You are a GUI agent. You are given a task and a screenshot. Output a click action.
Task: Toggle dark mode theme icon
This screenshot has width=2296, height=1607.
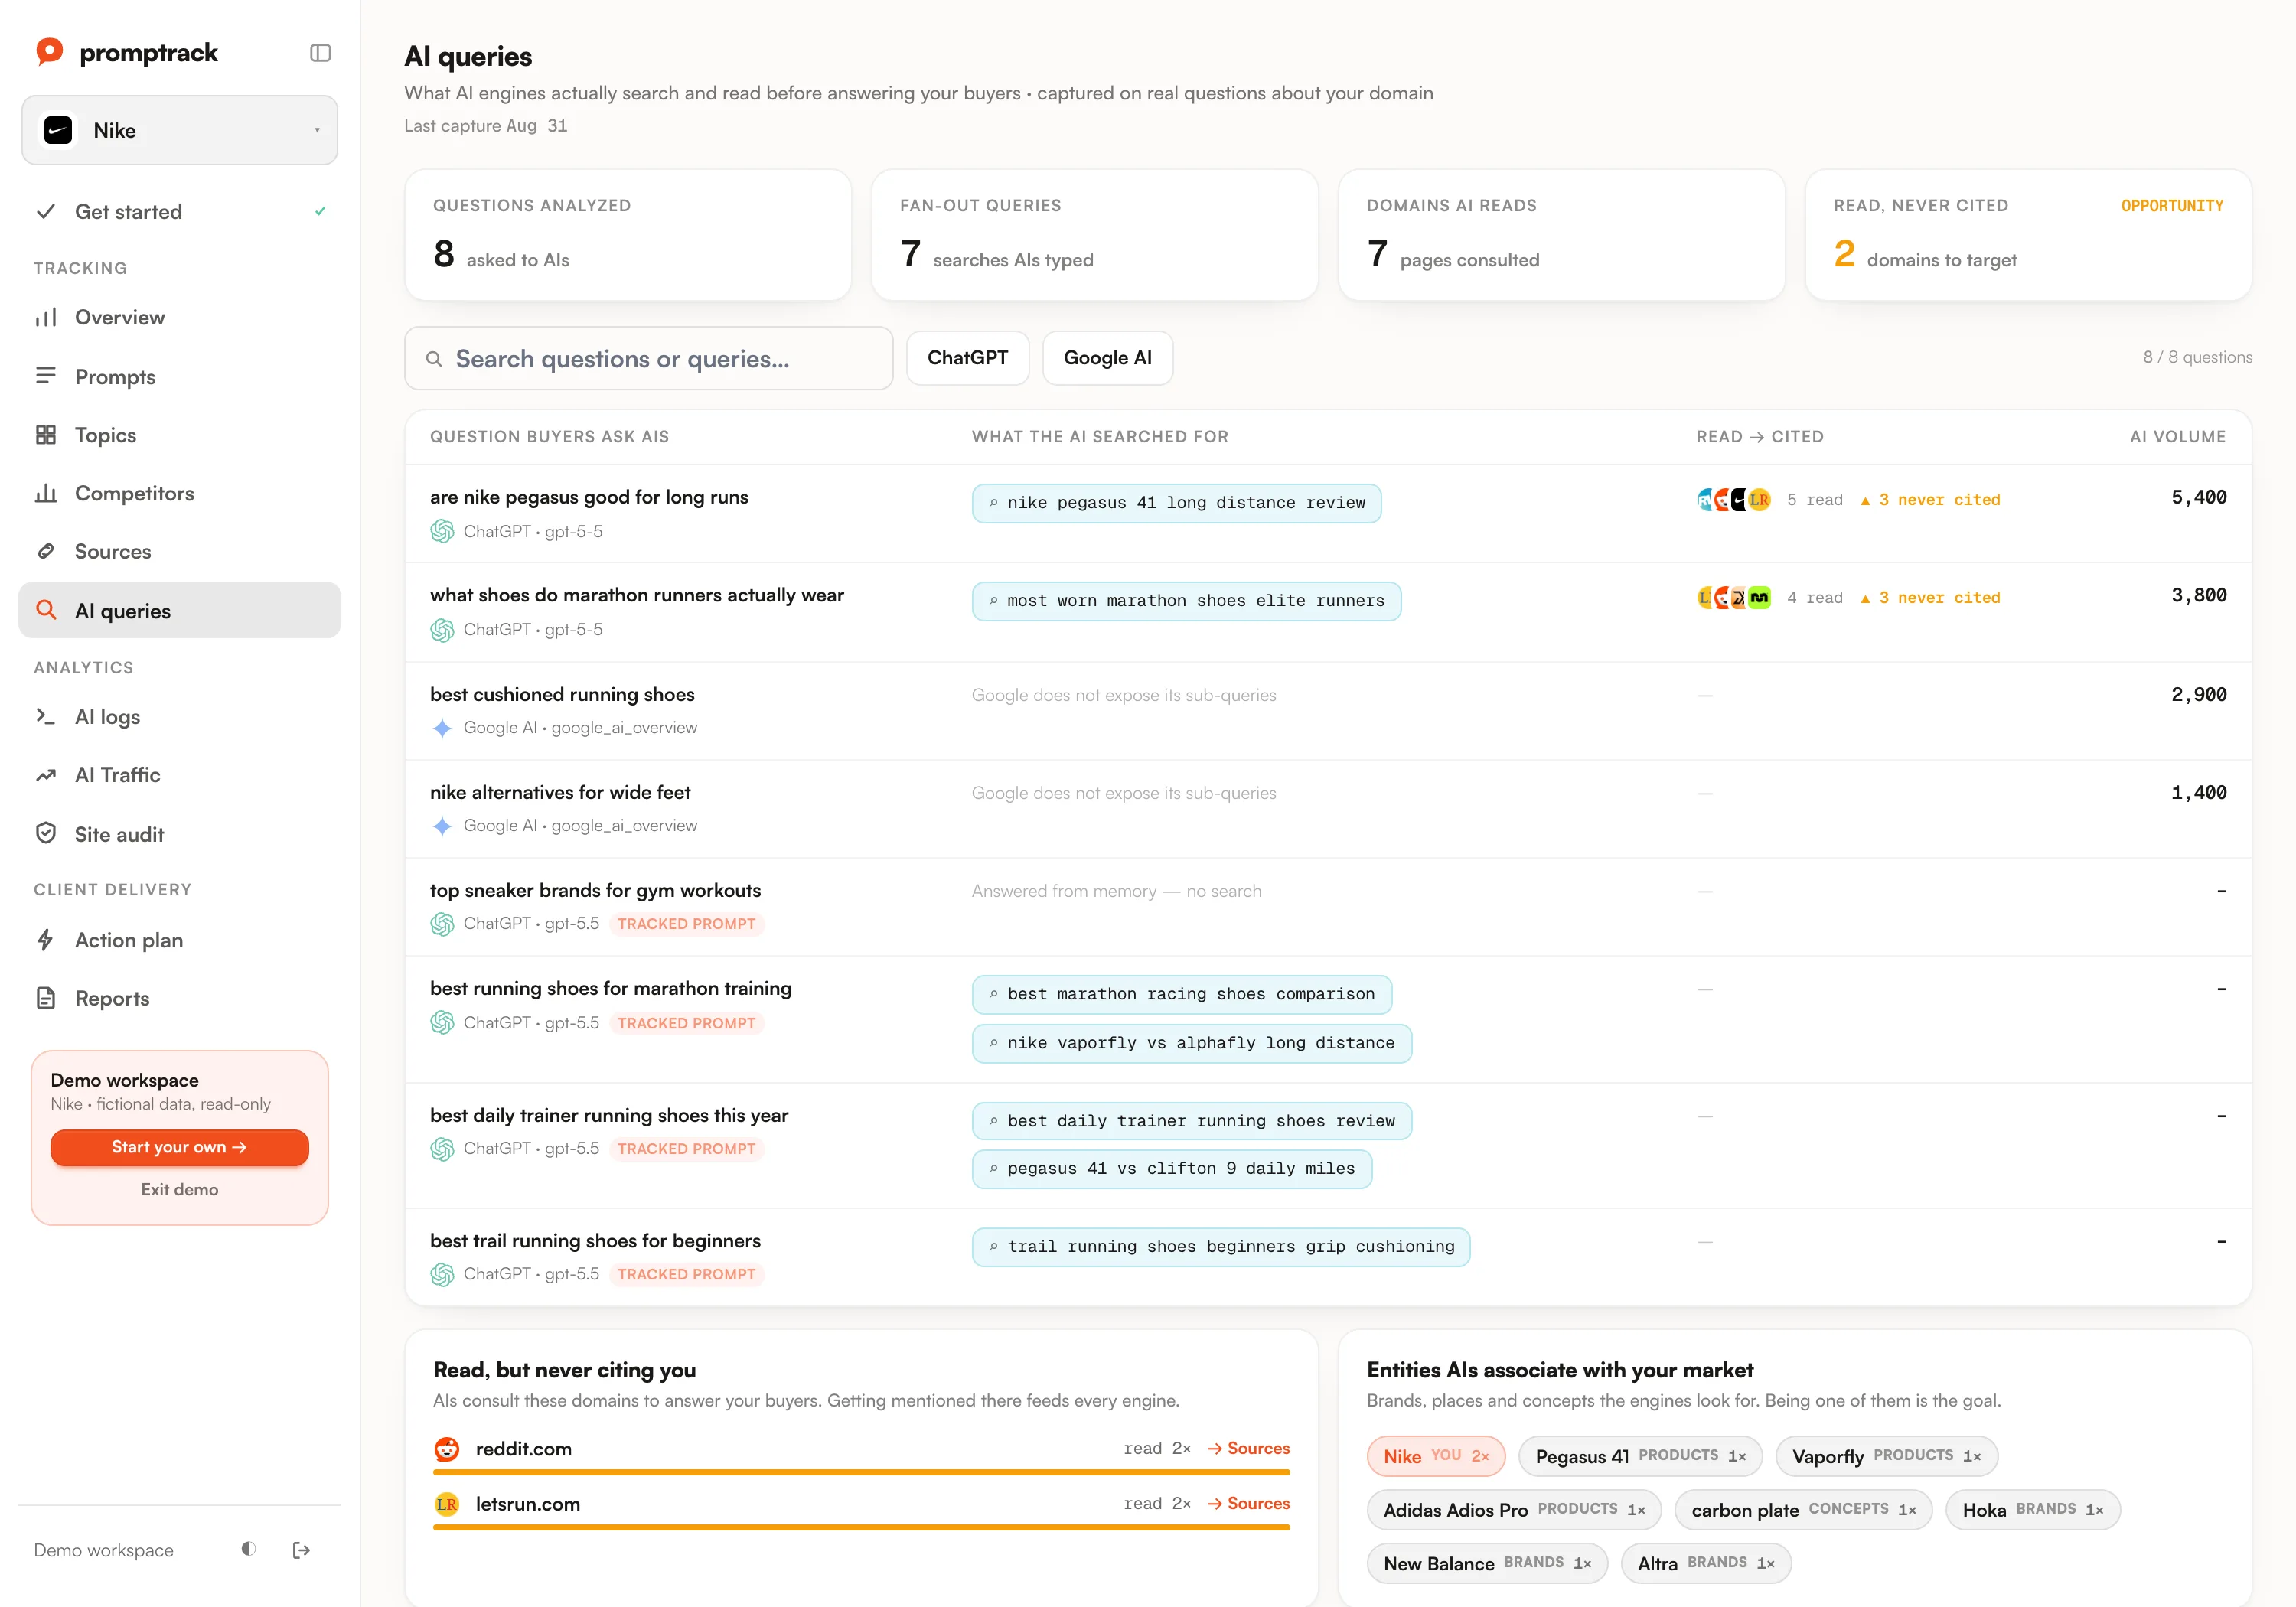249,1549
